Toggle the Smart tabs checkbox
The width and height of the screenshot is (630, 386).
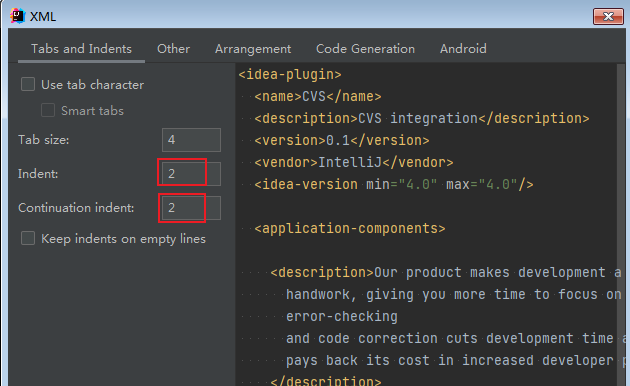click(x=48, y=110)
